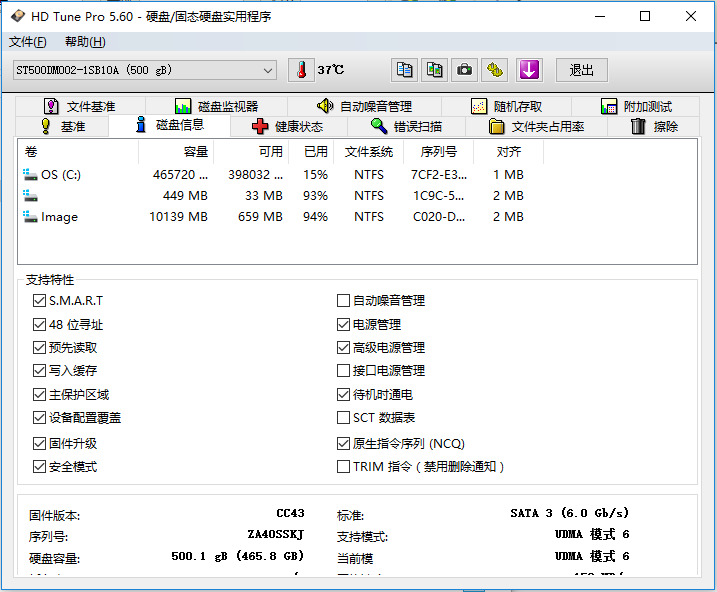
Task: Select the 磁盘信息 tab
Action: [x=170, y=125]
